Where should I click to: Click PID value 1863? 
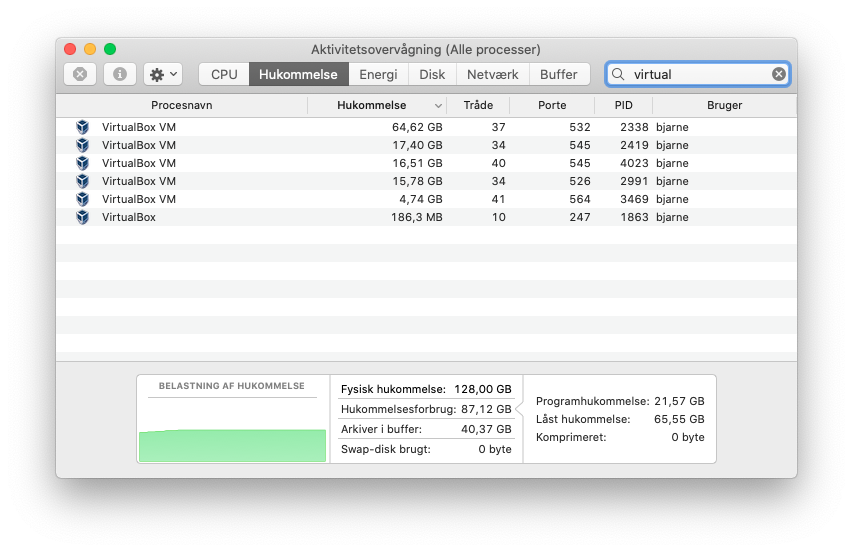click(634, 217)
